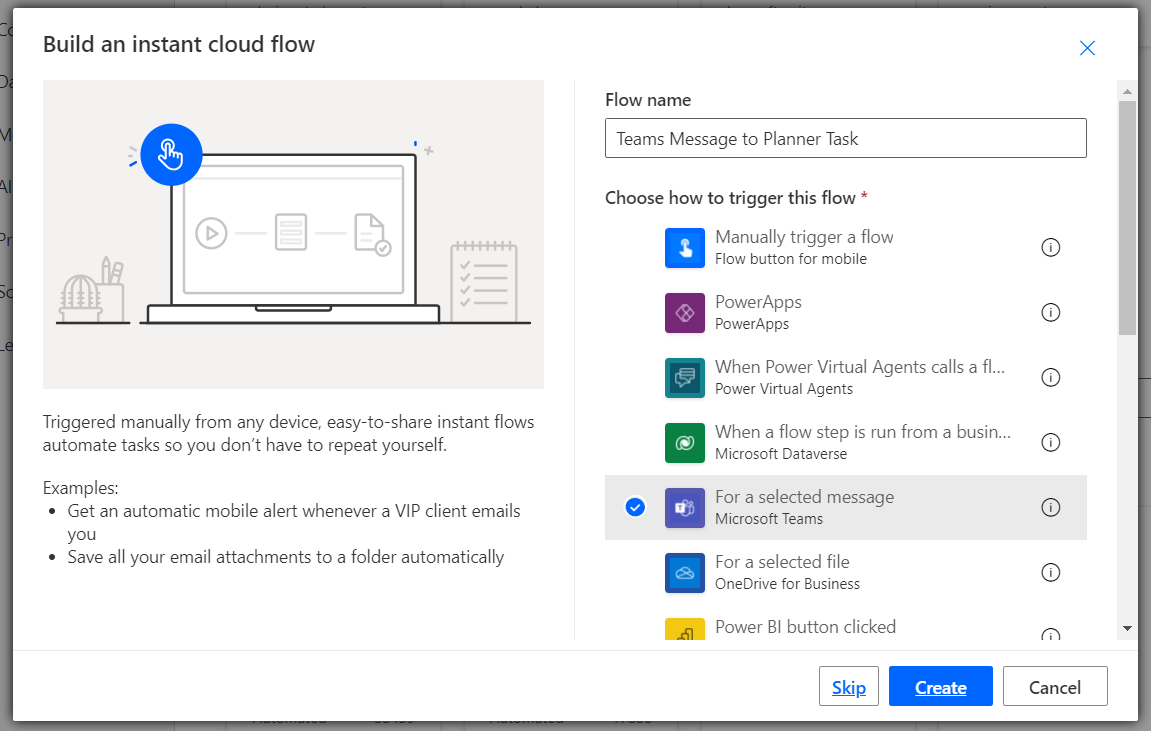
Task: Edit the Flow name text field
Action: [x=845, y=138]
